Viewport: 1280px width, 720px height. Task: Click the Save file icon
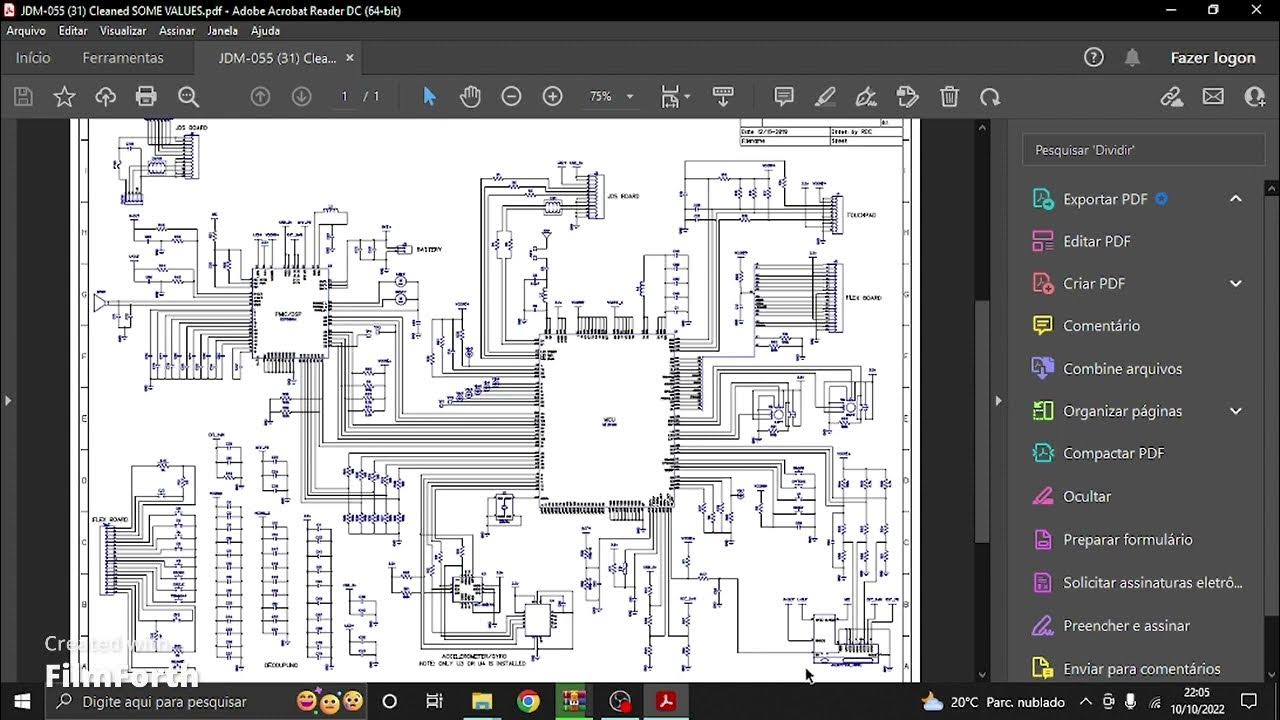click(24, 97)
